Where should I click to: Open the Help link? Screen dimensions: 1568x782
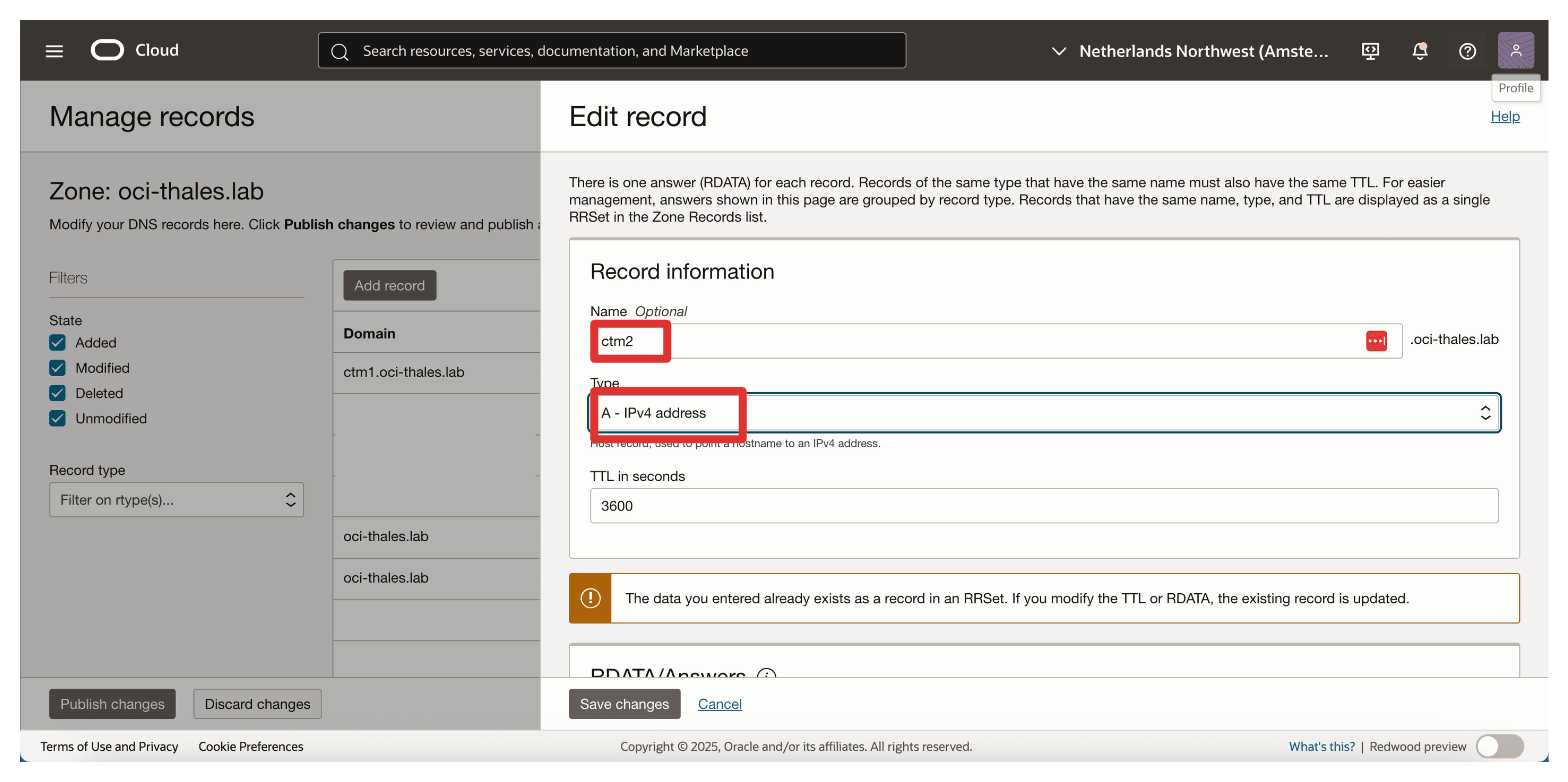[x=1505, y=116]
